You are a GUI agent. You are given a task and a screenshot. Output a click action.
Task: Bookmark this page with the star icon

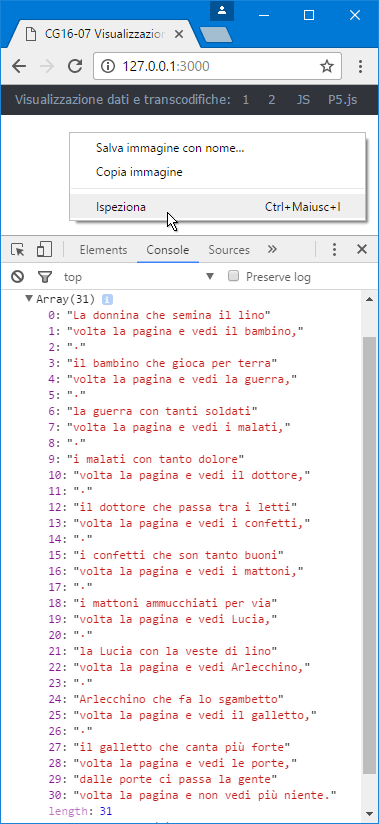(327, 66)
